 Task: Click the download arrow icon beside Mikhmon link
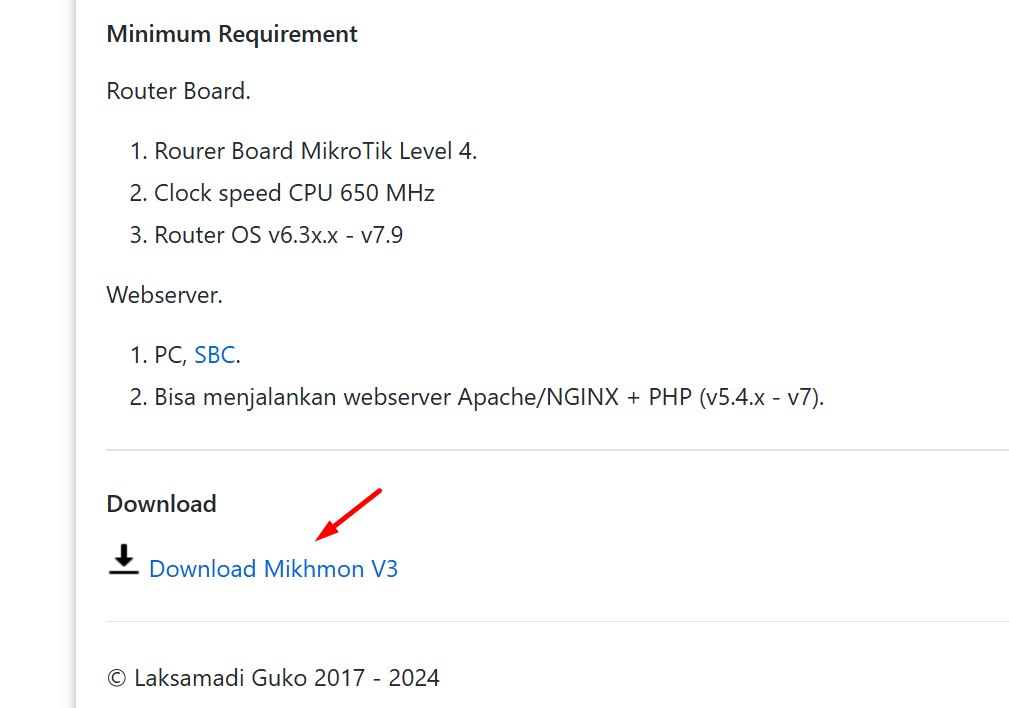coord(124,559)
